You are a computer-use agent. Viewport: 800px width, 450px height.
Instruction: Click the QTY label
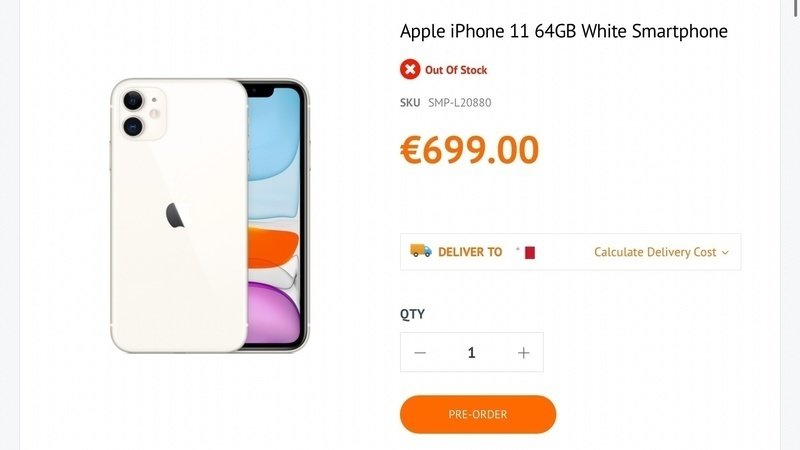click(412, 314)
